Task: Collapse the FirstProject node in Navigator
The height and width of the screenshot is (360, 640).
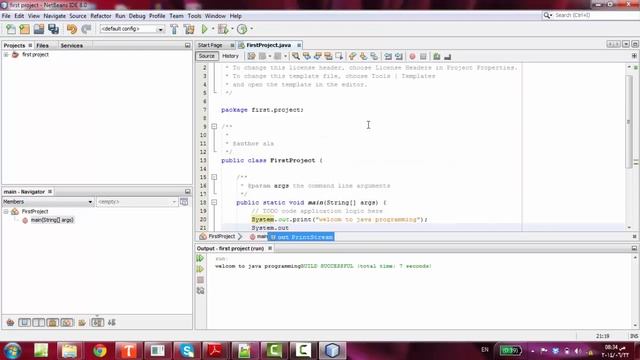Action: point(6,211)
